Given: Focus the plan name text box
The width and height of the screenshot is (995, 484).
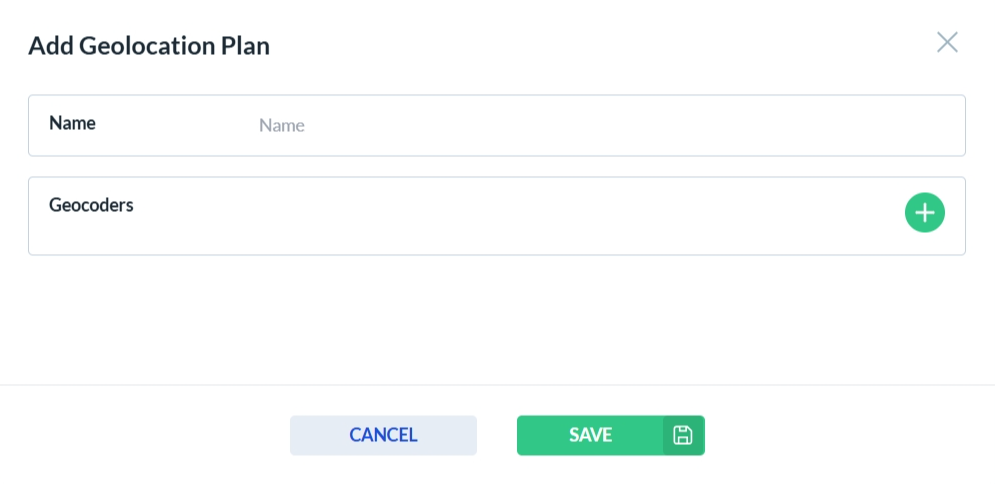Looking at the screenshot, I should click(x=600, y=126).
